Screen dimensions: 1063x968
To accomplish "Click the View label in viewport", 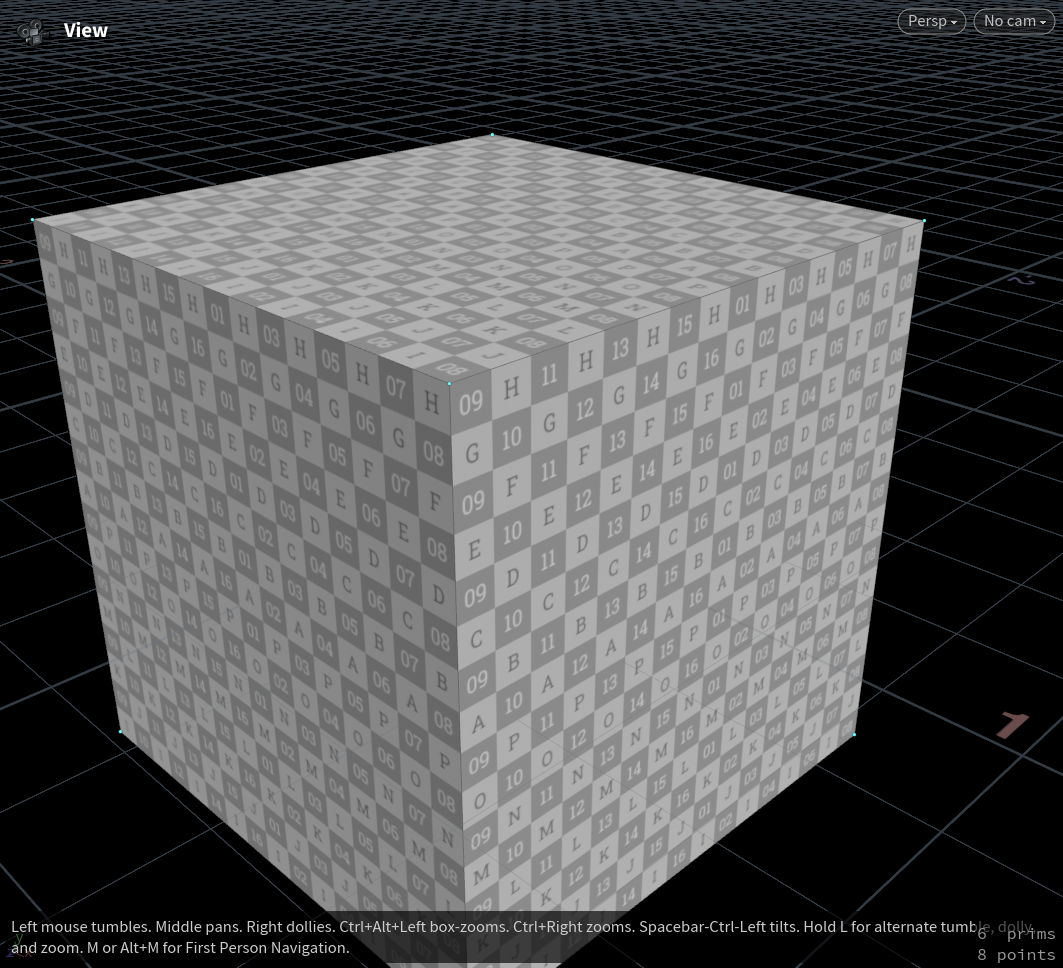I will 85,31.
